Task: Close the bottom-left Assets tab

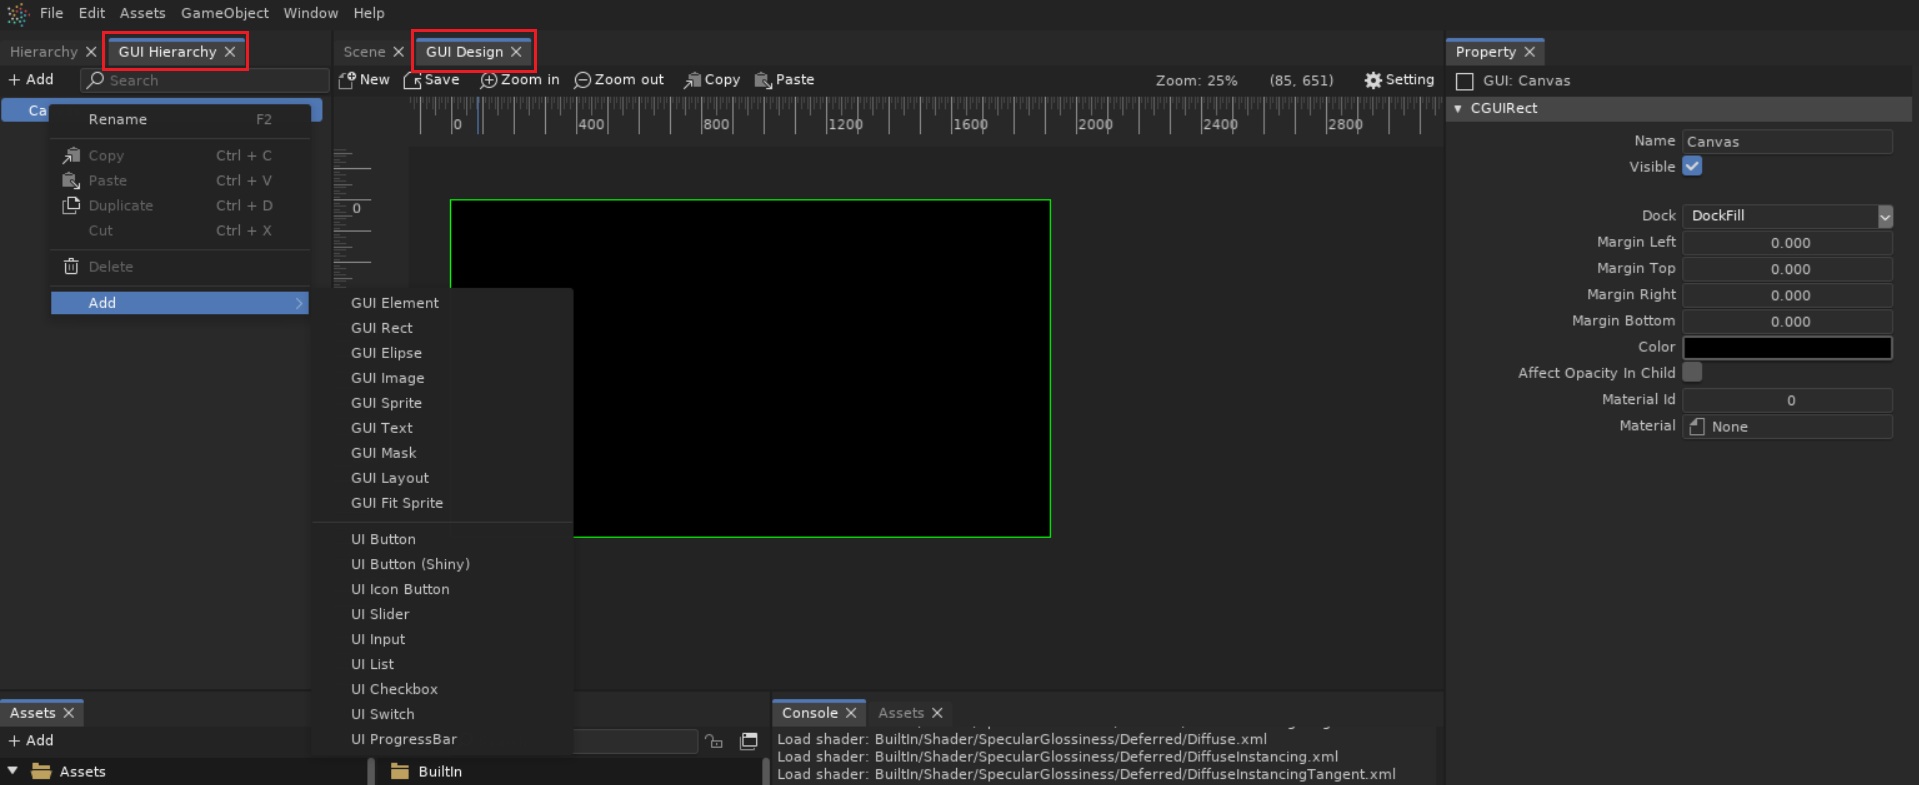Action: [x=69, y=713]
